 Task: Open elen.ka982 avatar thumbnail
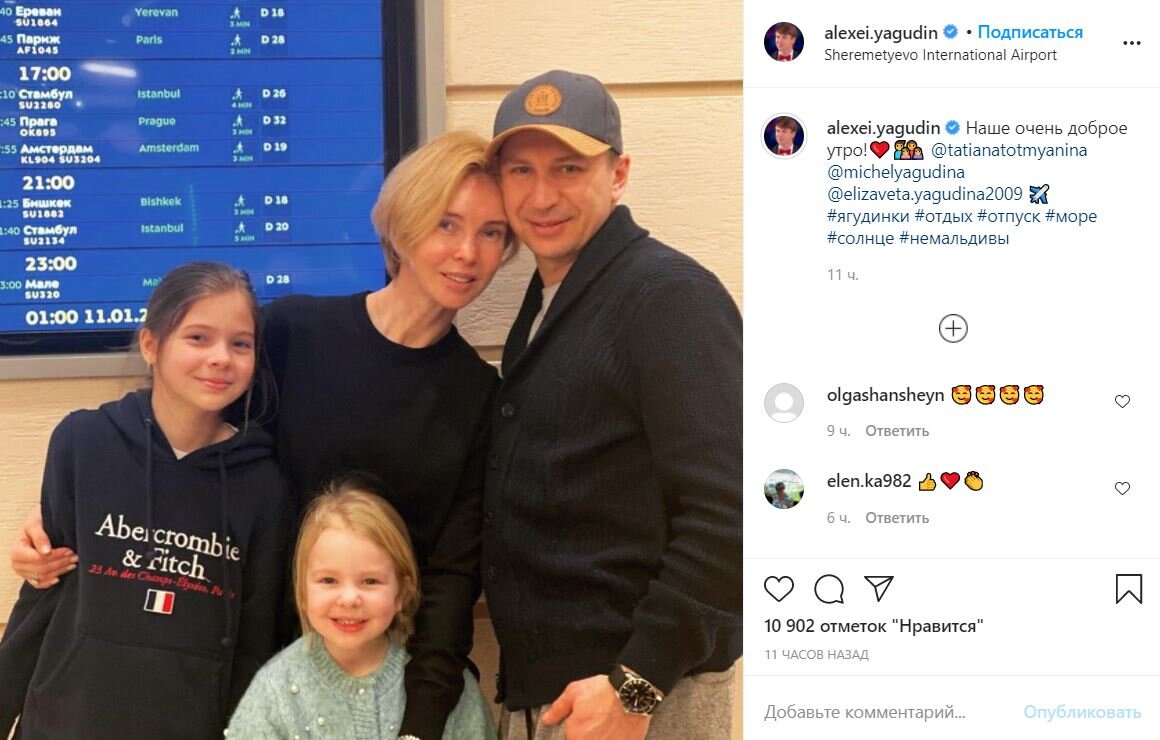pyautogui.click(x=783, y=489)
